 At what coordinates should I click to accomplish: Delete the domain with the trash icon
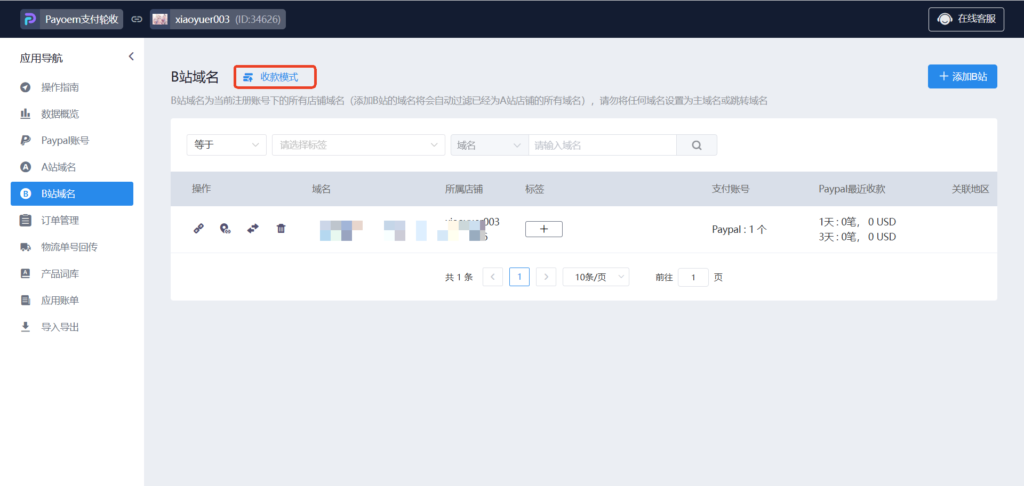[281, 229]
